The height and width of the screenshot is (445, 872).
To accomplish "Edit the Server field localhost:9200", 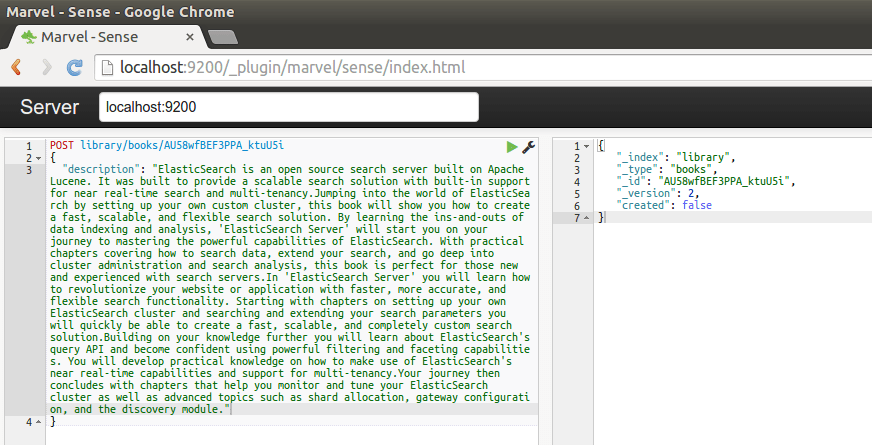I will (x=289, y=107).
